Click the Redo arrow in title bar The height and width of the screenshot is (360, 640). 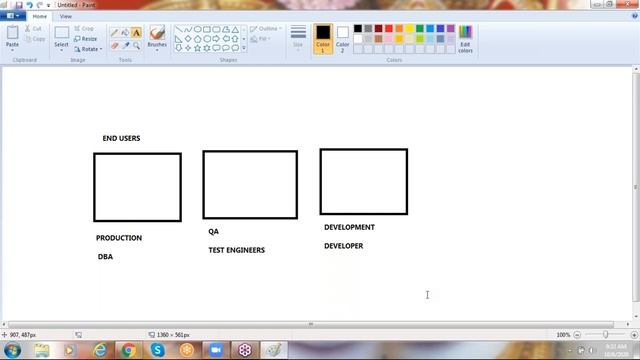coord(40,5)
